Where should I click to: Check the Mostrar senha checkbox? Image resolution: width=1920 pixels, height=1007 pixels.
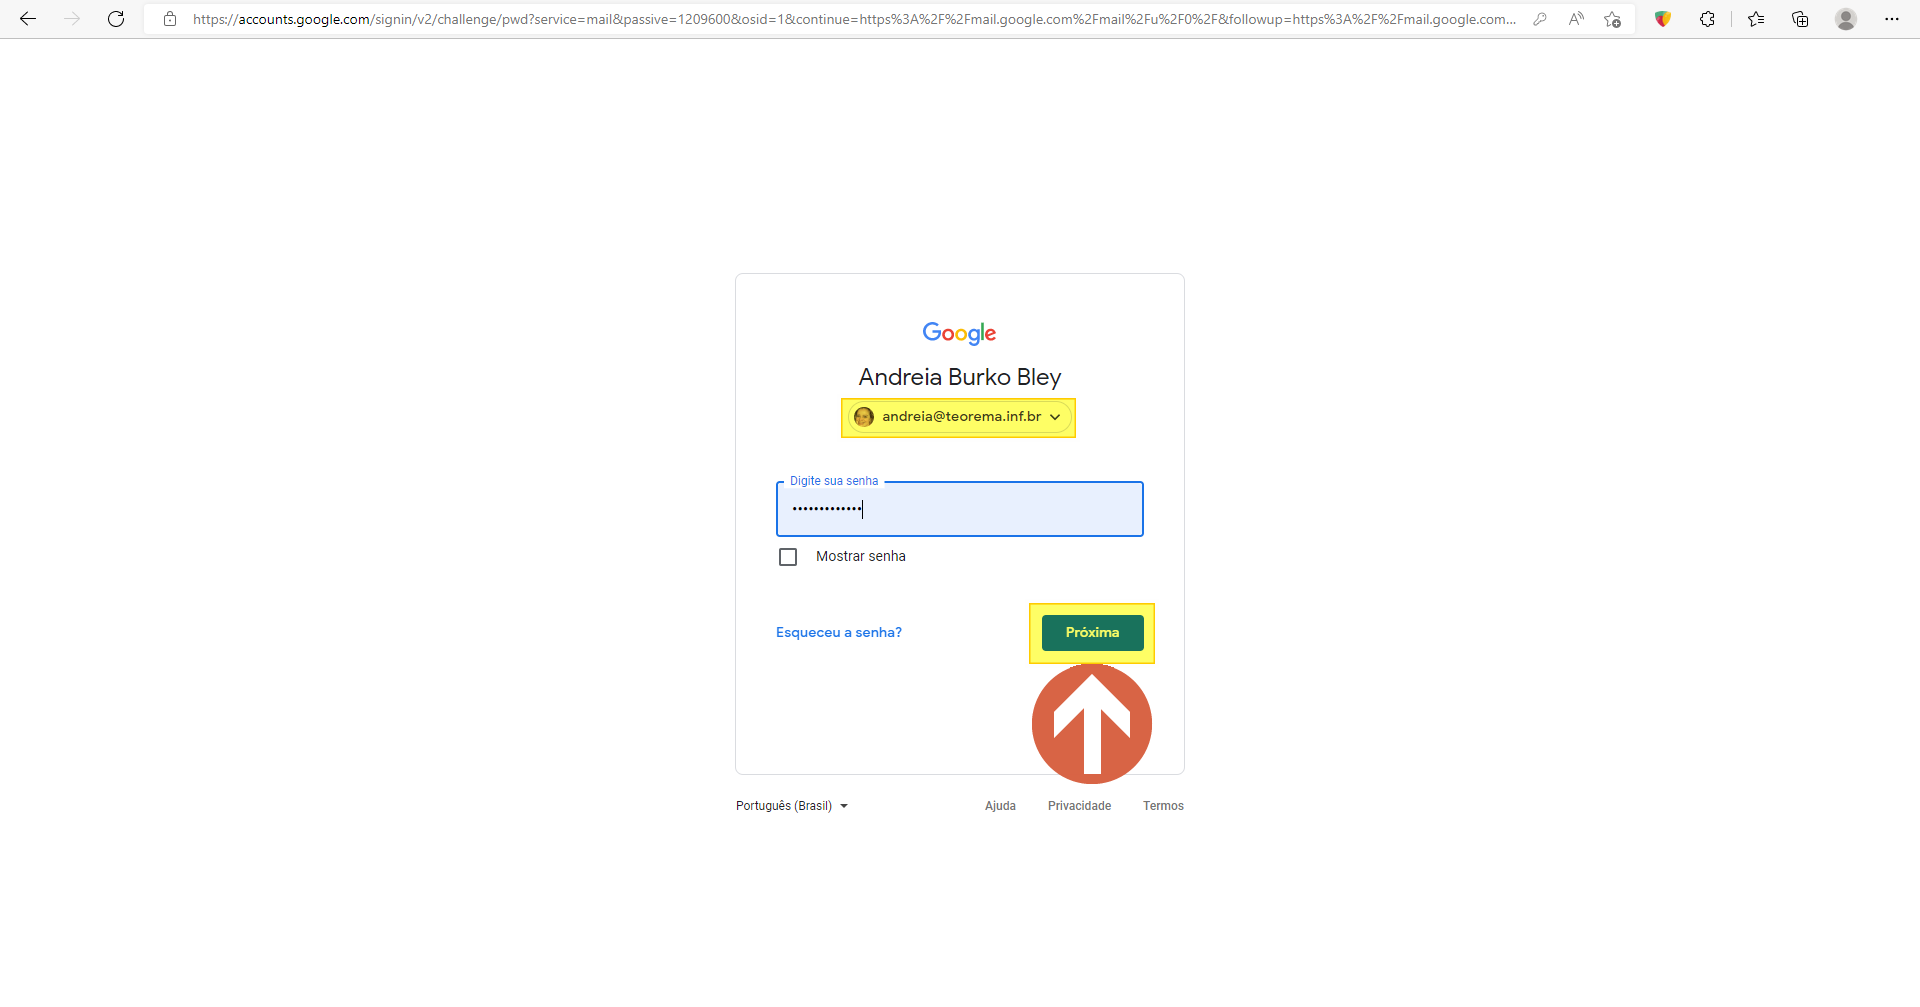tap(788, 557)
